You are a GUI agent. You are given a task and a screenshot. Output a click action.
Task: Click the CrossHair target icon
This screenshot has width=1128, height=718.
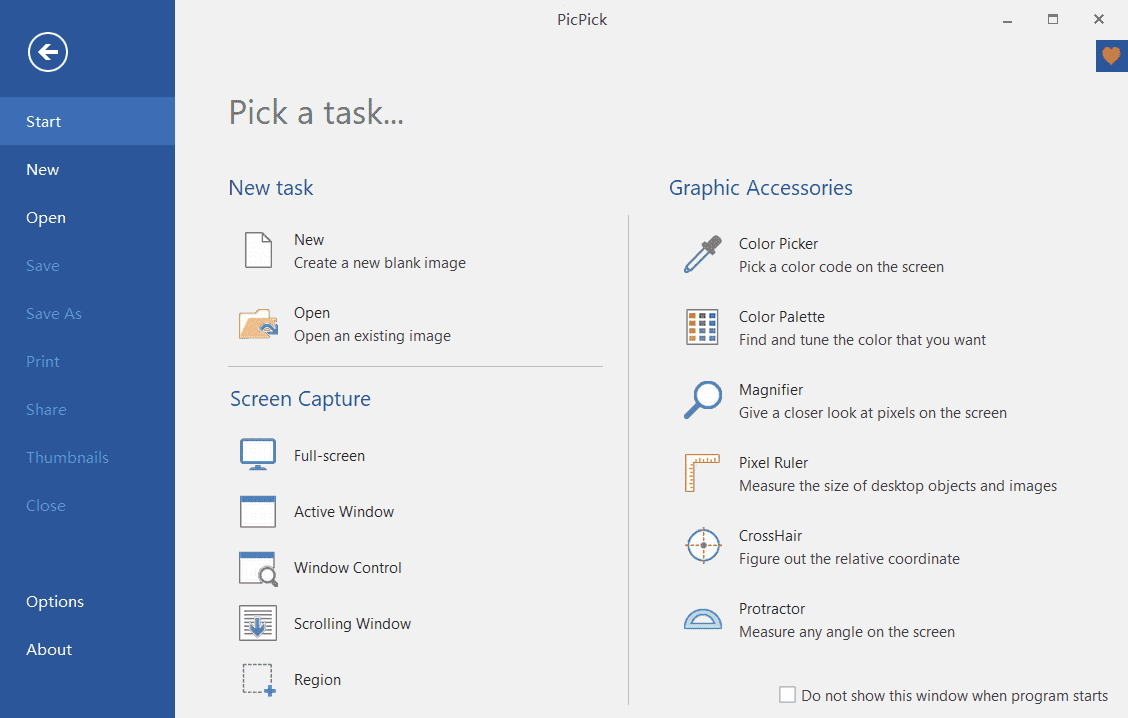[704, 545]
